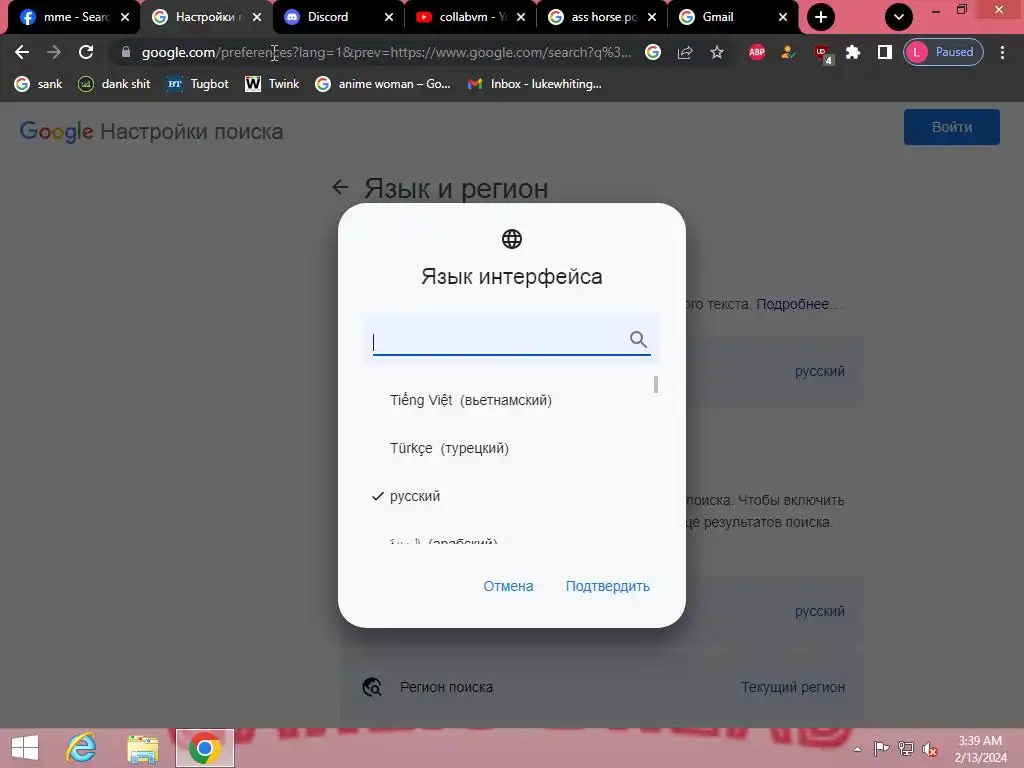Open the taskbar clock and date
The image size is (1024, 768).
tap(980, 749)
